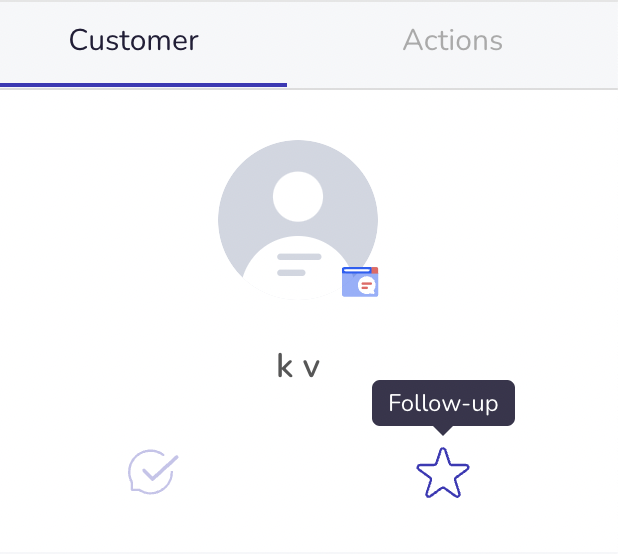Open the customer avatar placeholder image
Image resolution: width=618 pixels, height=554 pixels.
pyautogui.click(x=298, y=220)
